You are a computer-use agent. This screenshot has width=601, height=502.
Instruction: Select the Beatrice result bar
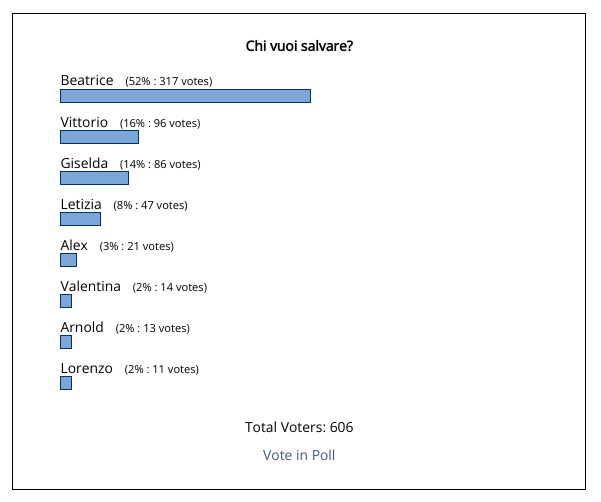pyautogui.click(x=186, y=96)
